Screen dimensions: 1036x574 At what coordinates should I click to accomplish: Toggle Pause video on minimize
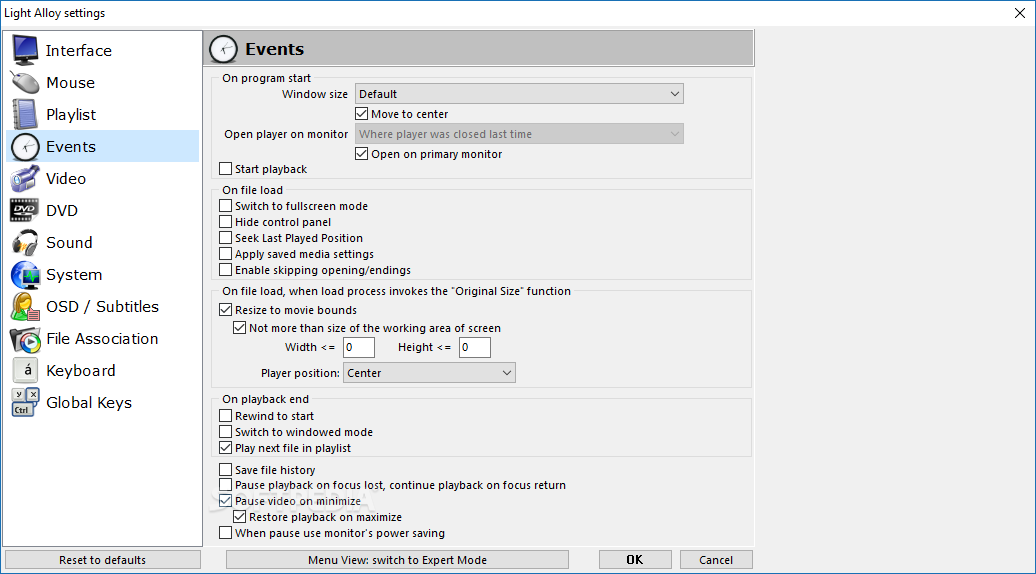pyautogui.click(x=225, y=501)
